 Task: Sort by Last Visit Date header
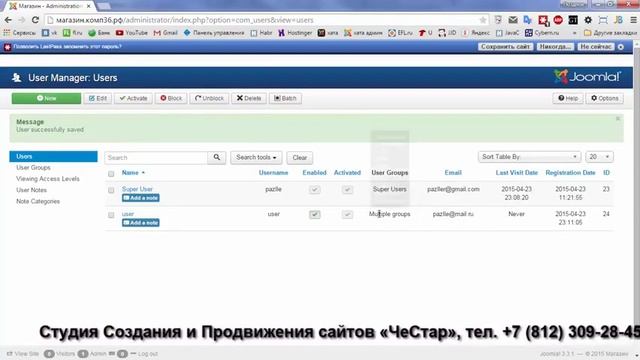coord(516,173)
